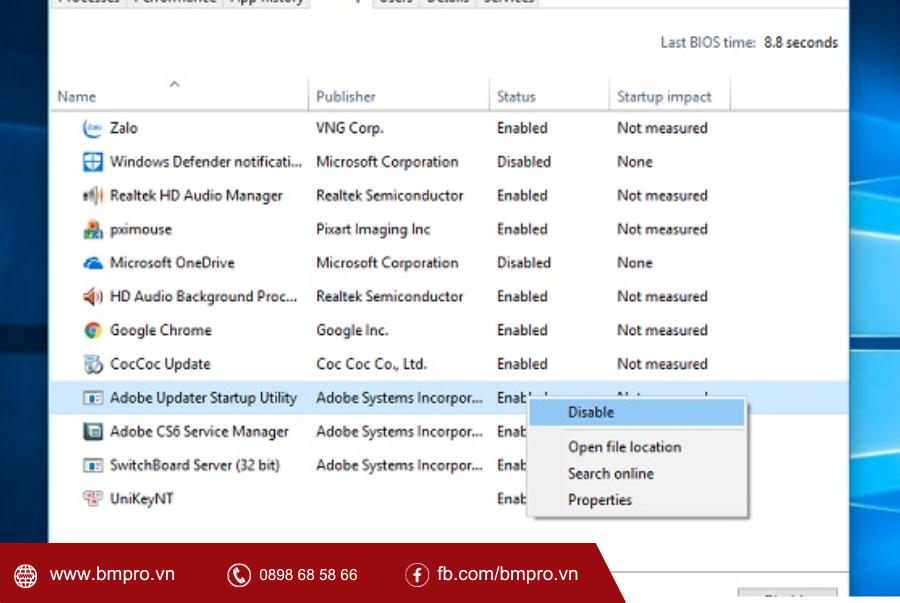This screenshot has width=900, height=603.
Task: Click Disabled status of Windows Defender
Action: click(523, 162)
